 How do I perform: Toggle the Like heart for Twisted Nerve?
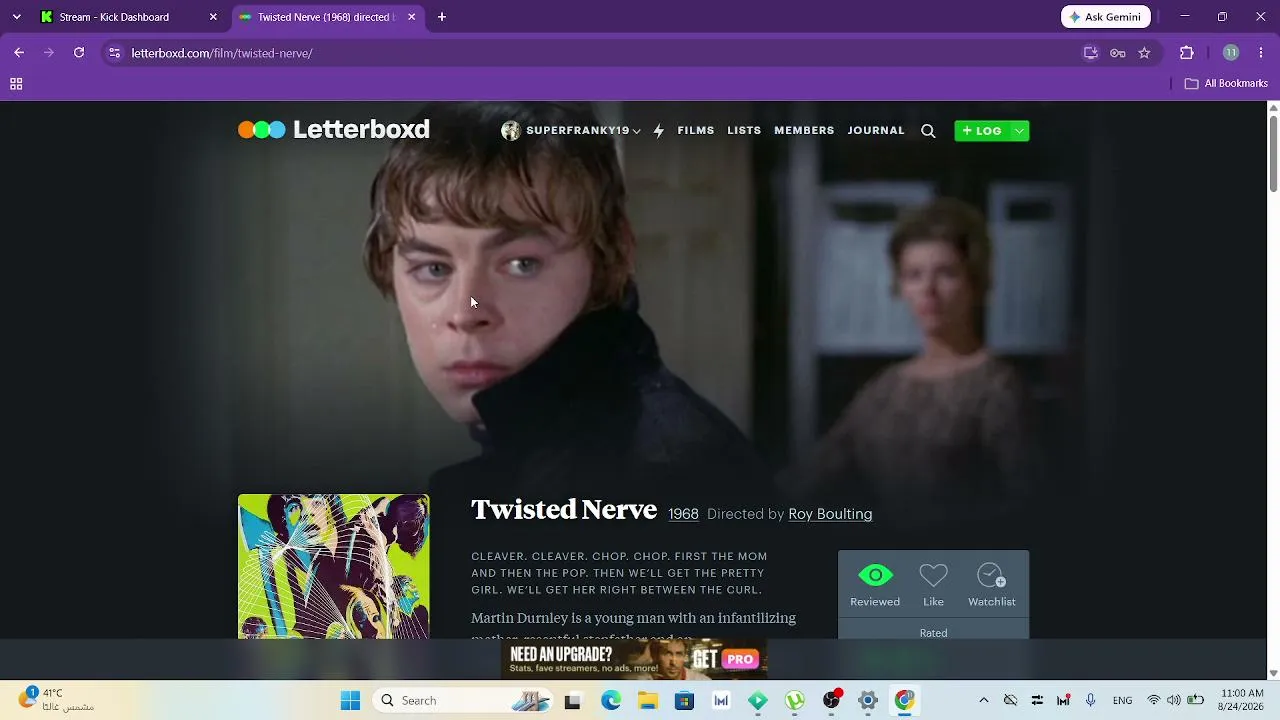[933, 575]
